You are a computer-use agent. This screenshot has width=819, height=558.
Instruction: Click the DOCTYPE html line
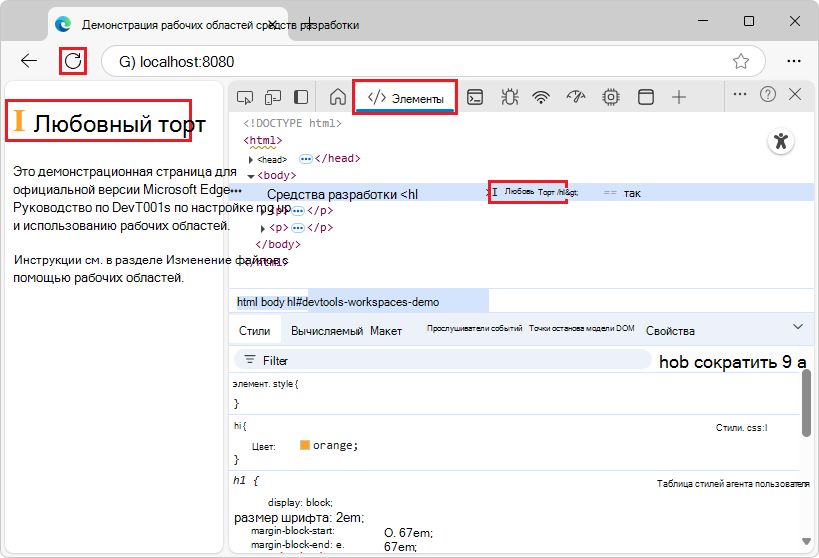[292, 123]
